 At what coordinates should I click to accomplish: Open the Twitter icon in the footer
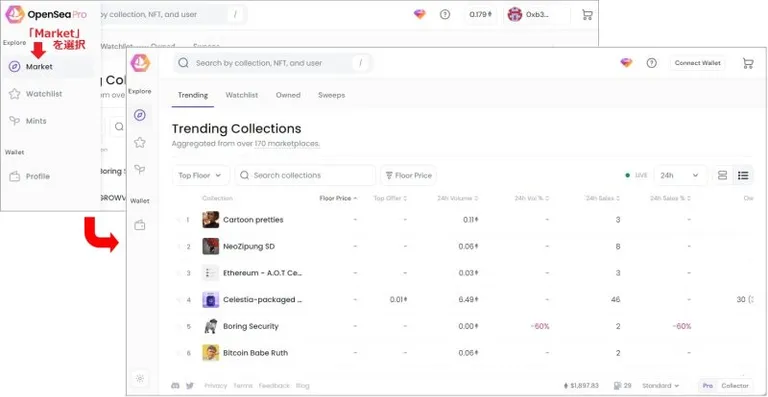[x=190, y=386]
